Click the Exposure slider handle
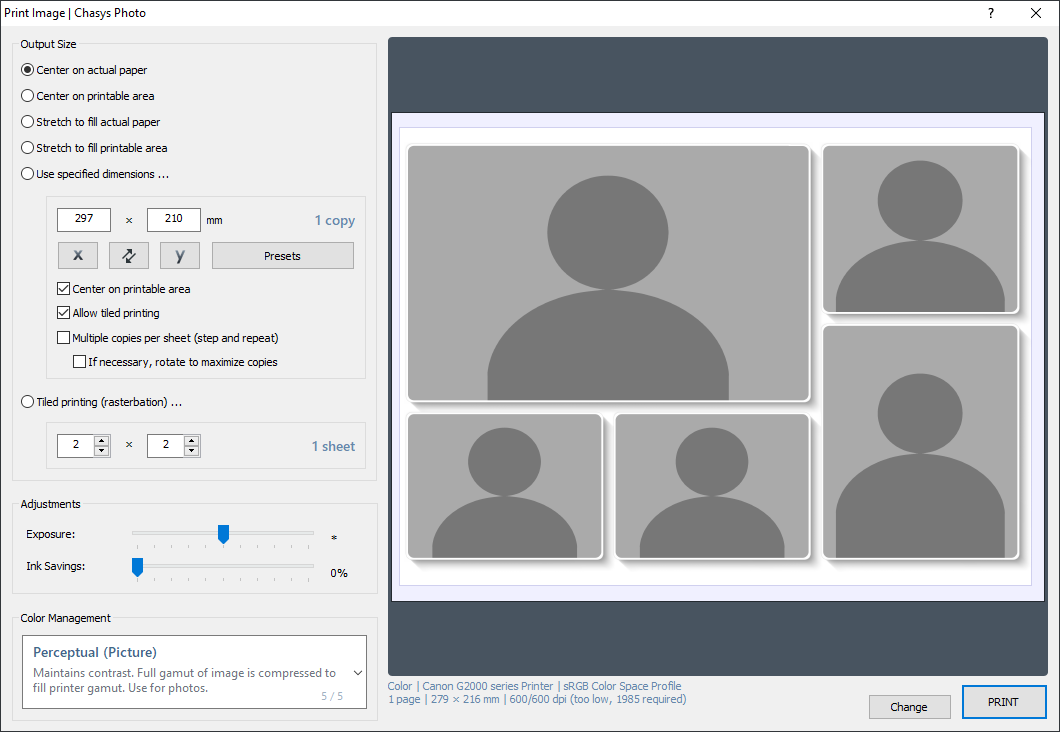1060x732 pixels. [223, 535]
